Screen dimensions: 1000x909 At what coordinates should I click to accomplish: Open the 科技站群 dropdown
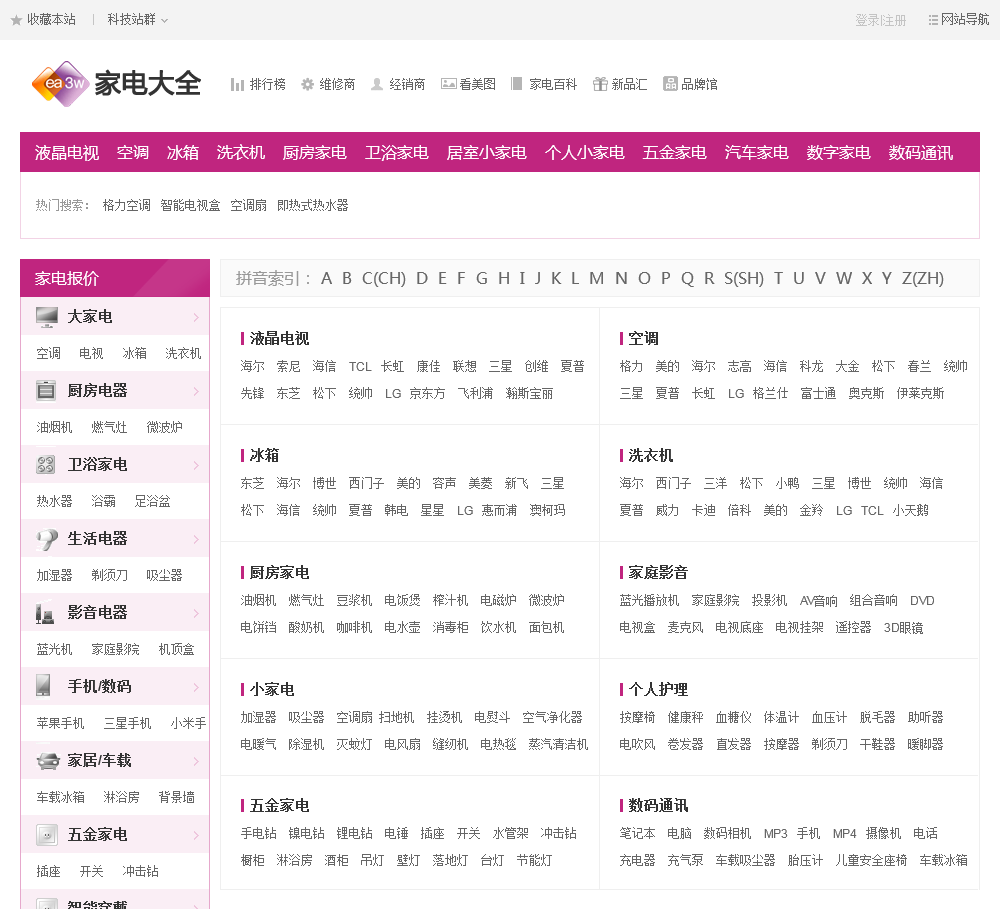point(138,20)
